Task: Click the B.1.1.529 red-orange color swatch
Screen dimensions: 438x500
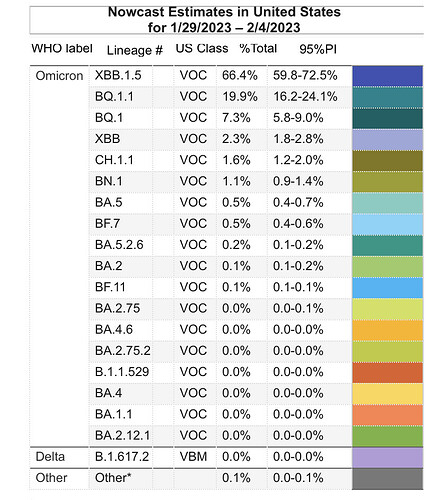Action: pyautogui.click(x=387, y=373)
